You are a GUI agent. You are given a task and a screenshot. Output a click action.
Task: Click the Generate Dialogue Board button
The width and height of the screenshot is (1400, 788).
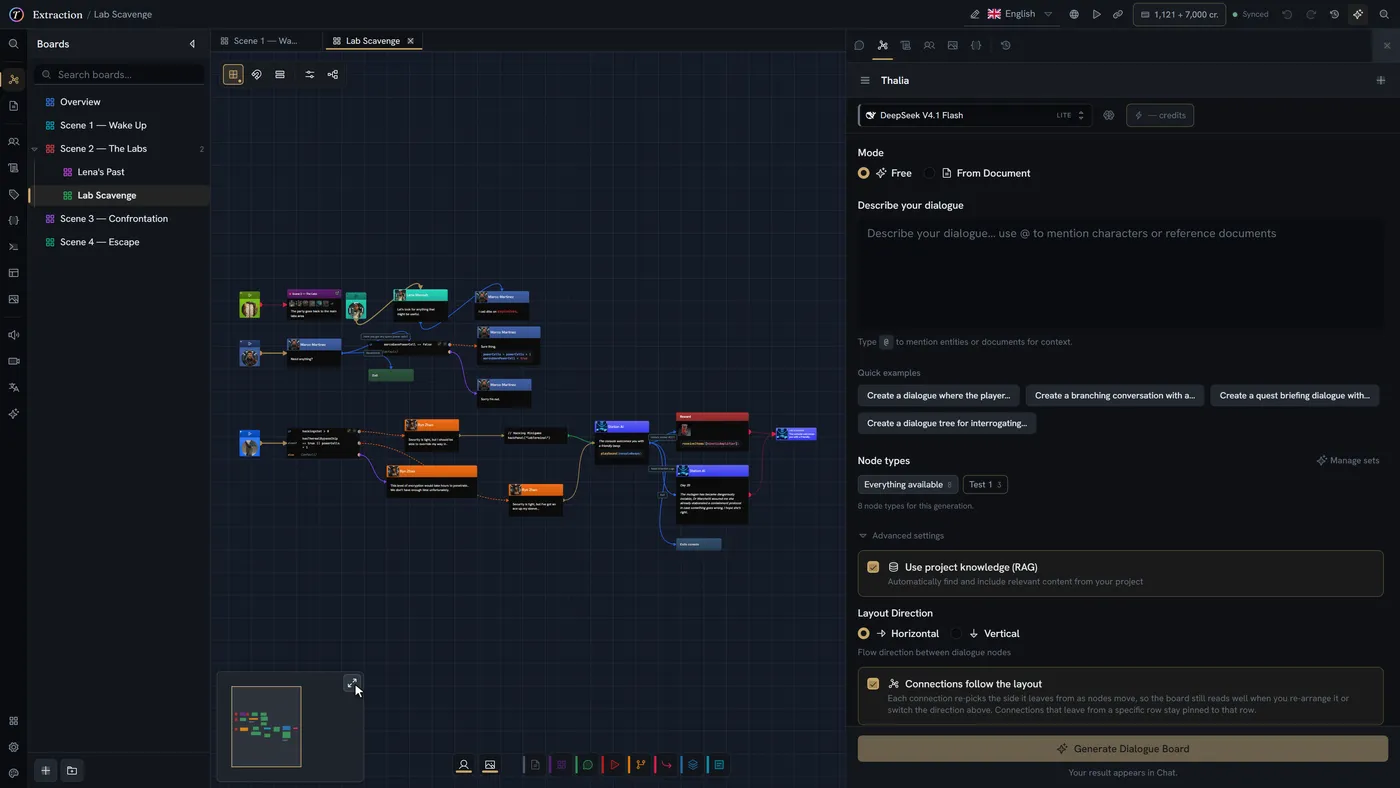(x=1123, y=749)
